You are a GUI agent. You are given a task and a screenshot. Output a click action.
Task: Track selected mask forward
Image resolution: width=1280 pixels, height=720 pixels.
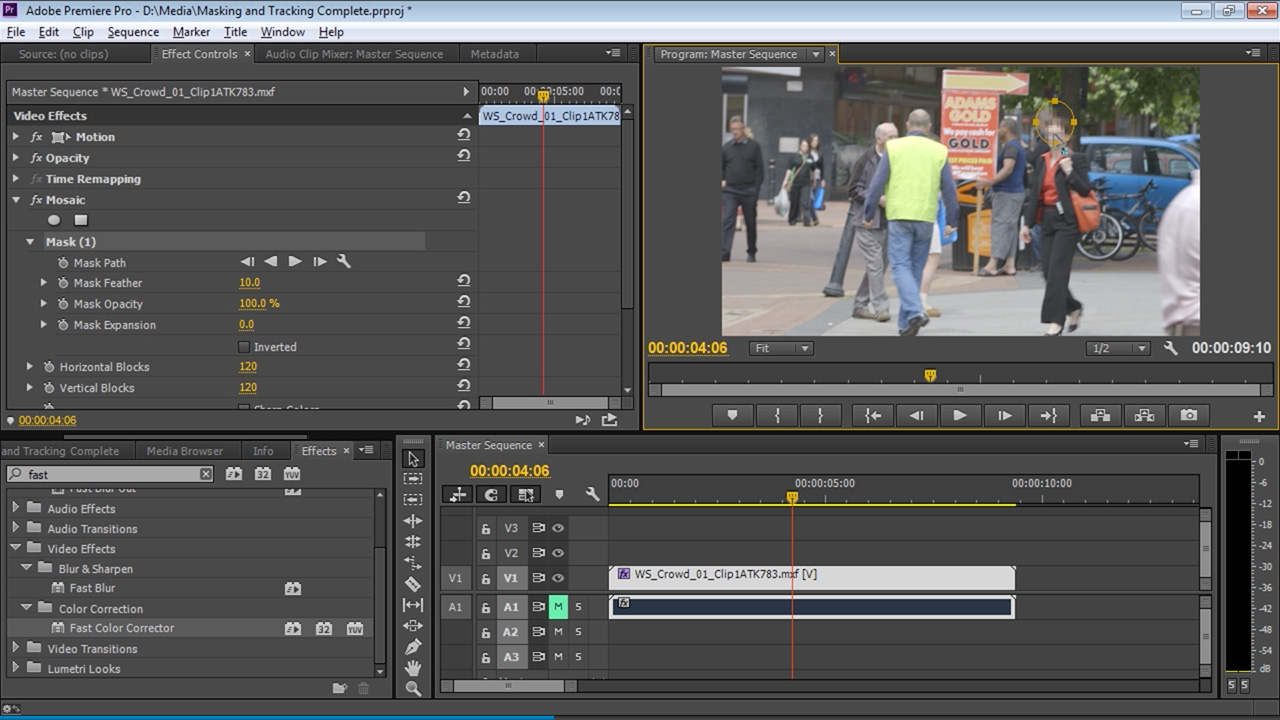(295, 262)
